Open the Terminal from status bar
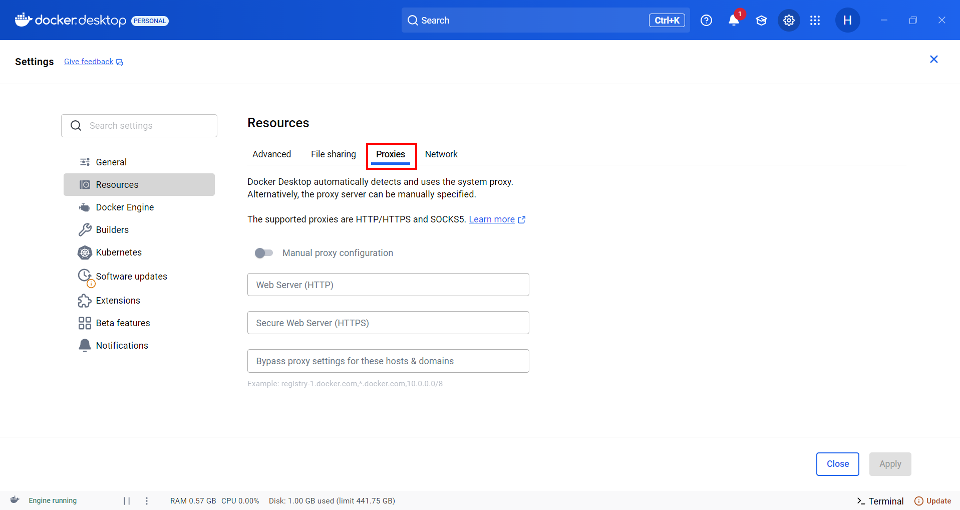The image size is (960, 510). [x=880, y=501]
